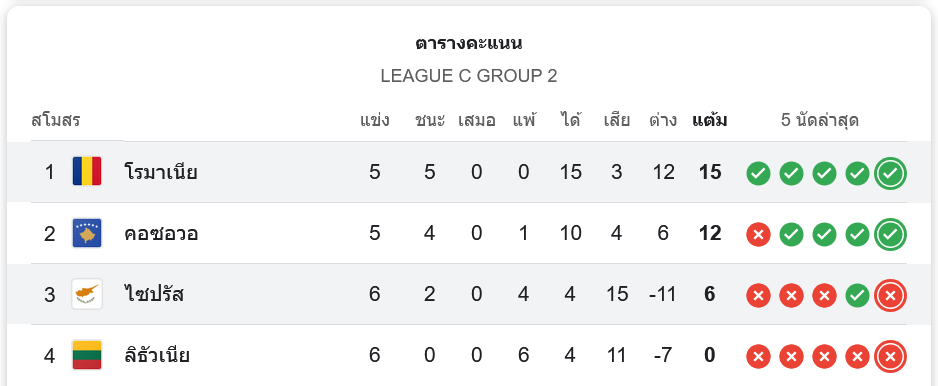938x386 pixels.
Task: Open the โรมาเนีย team link
Action: click(x=161, y=172)
